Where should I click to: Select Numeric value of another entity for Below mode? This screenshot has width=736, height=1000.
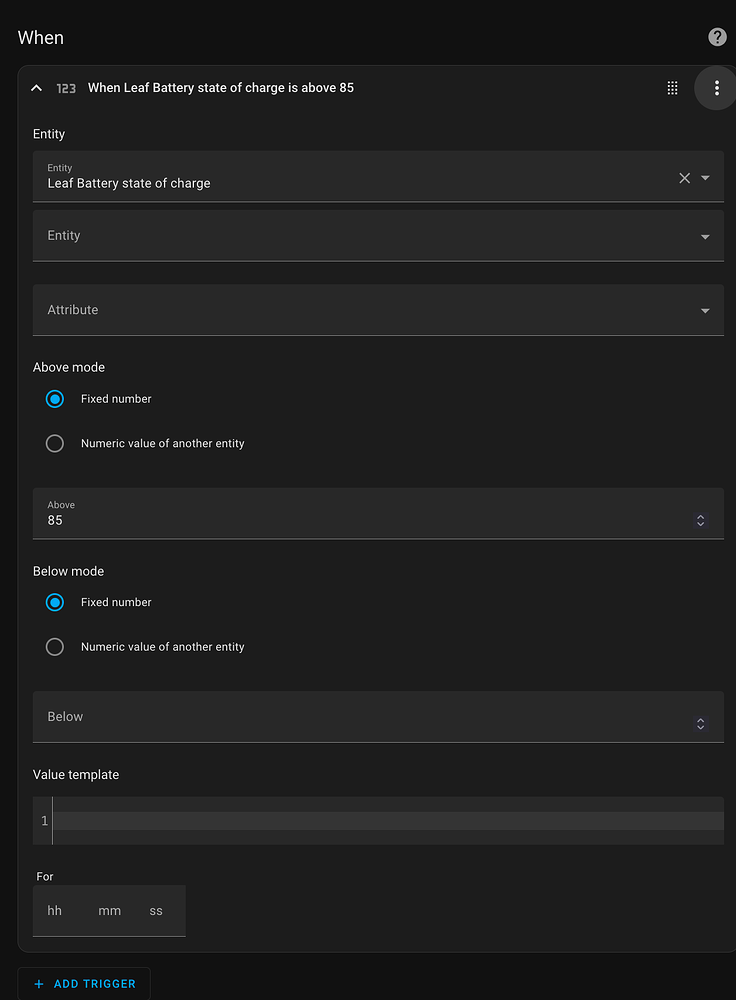point(55,646)
